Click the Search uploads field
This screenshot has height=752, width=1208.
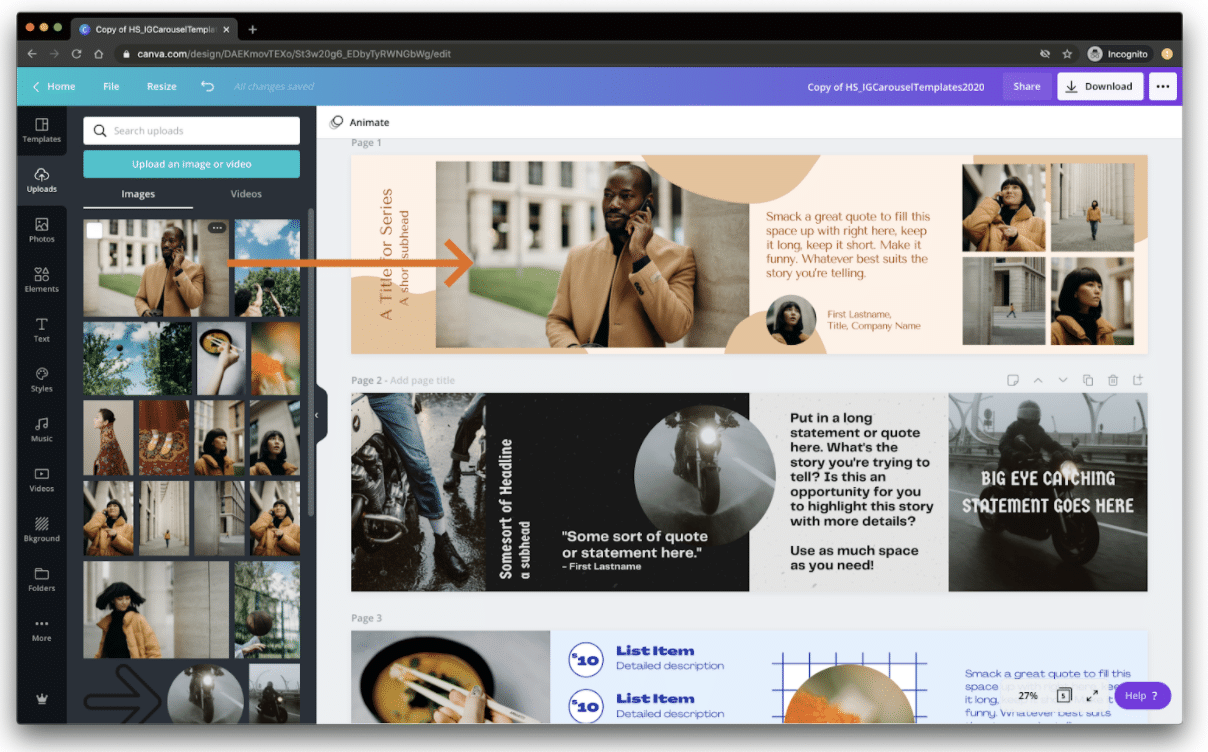pos(192,131)
